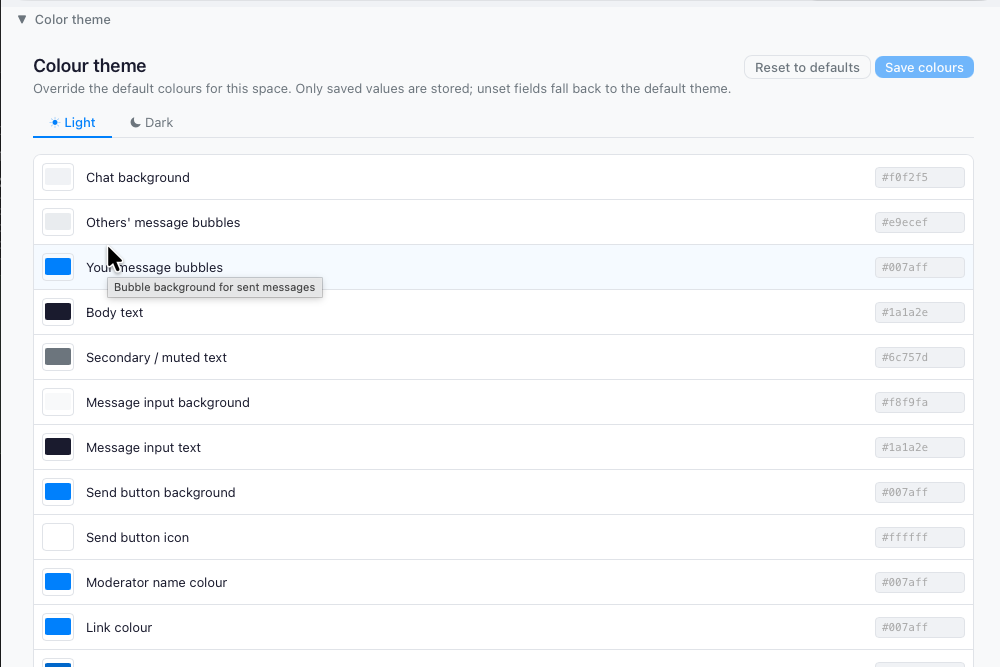The width and height of the screenshot is (1000, 667).
Task: Click the 'Colour theme' heading
Action: pos(90,66)
